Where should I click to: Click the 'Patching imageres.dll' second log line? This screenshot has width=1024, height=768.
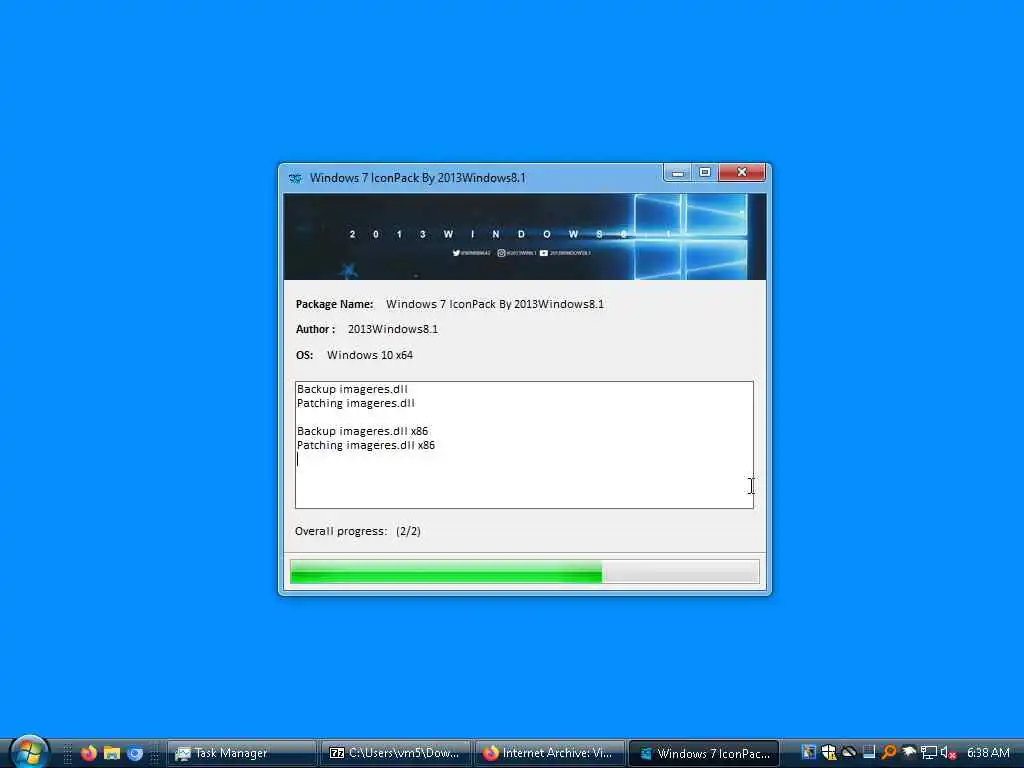[356, 404]
